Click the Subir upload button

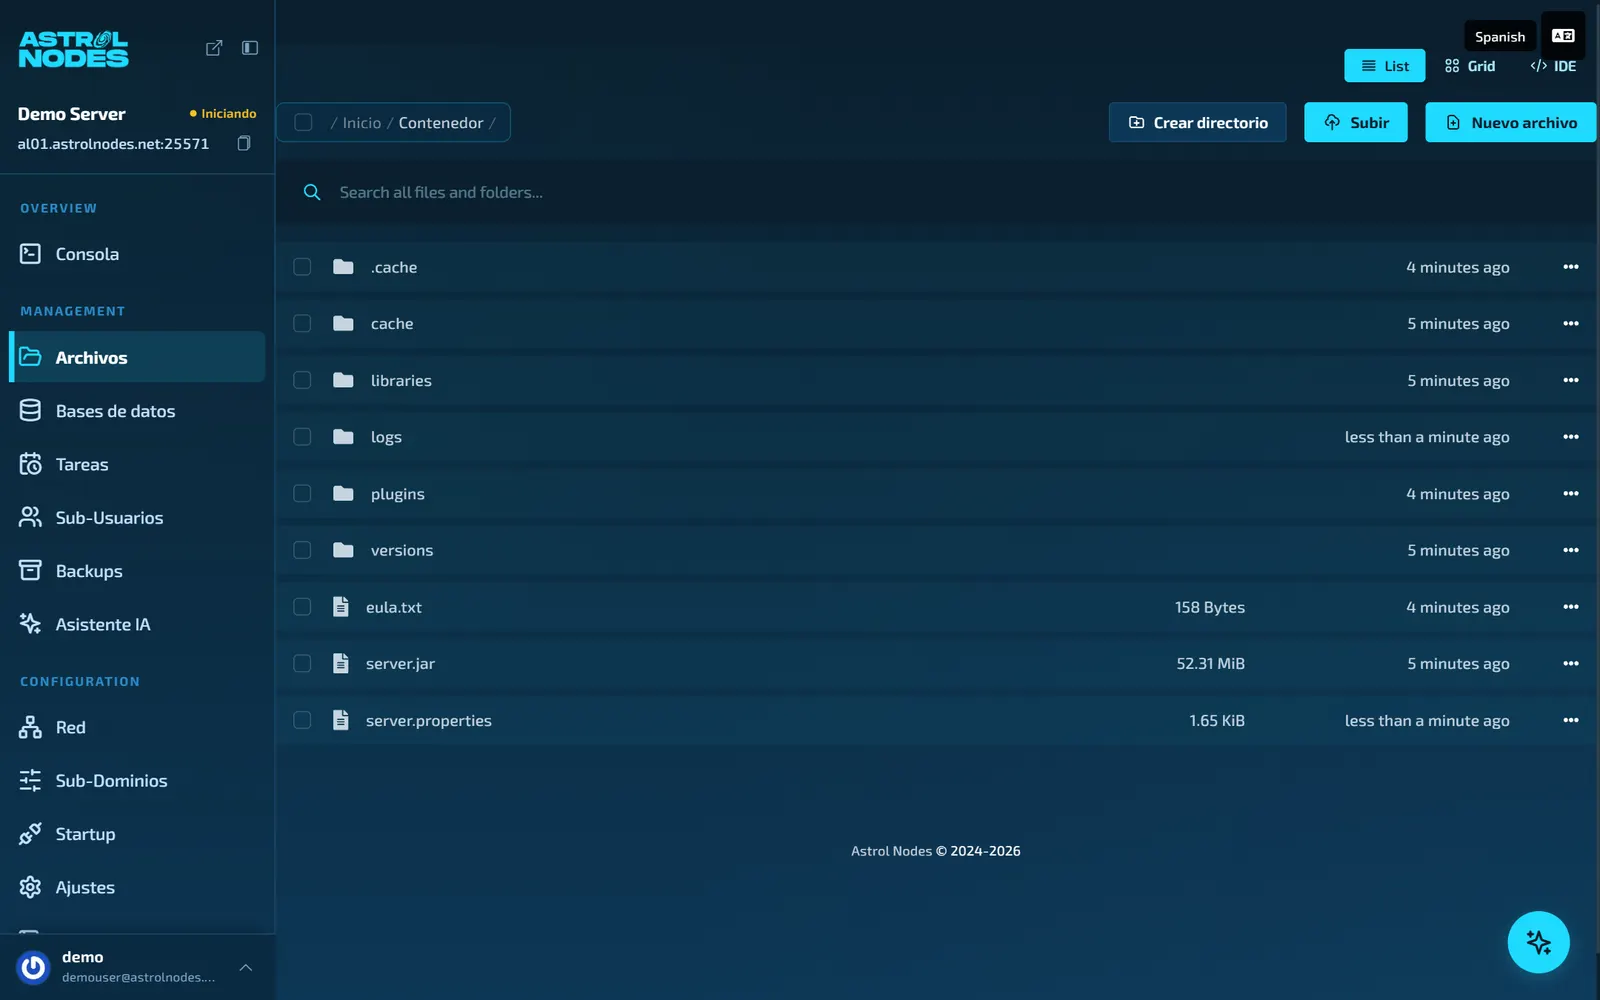(x=1355, y=122)
